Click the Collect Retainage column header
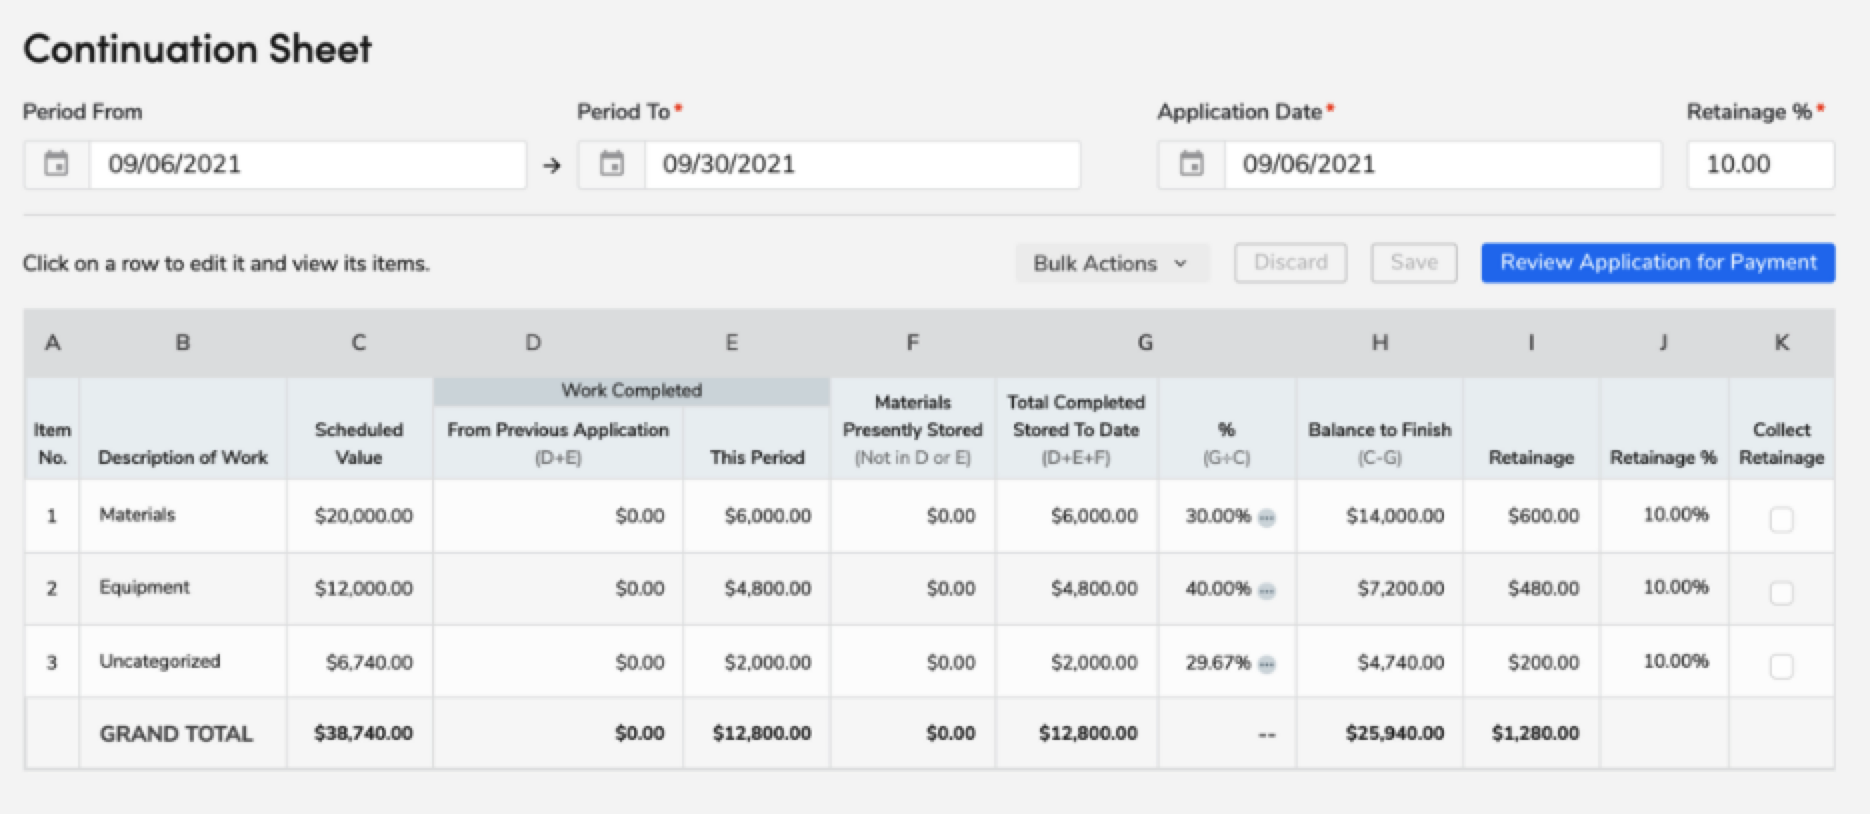The height and width of the screenshot is (814, 1870). click(x=1781, y=443)
